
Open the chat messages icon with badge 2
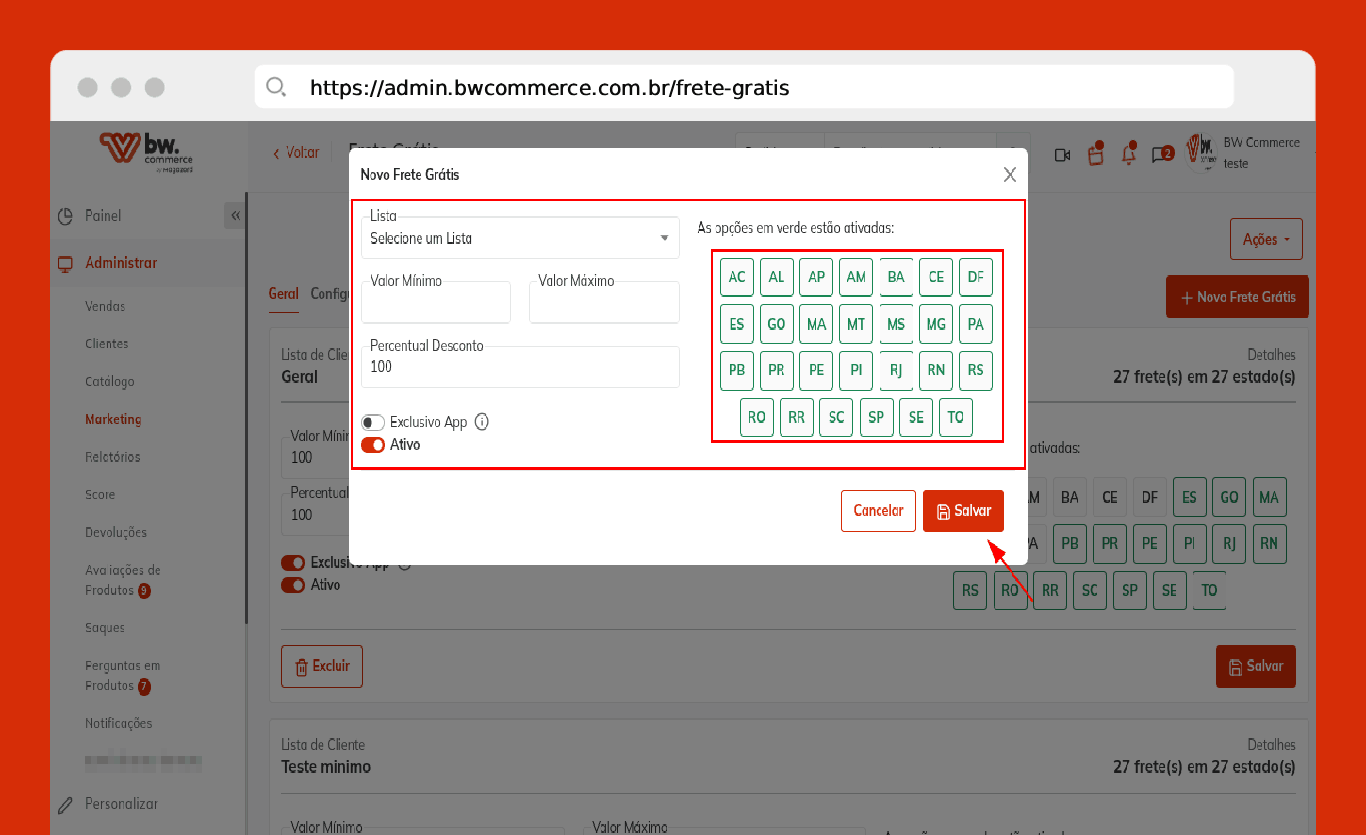[1161, 154]
